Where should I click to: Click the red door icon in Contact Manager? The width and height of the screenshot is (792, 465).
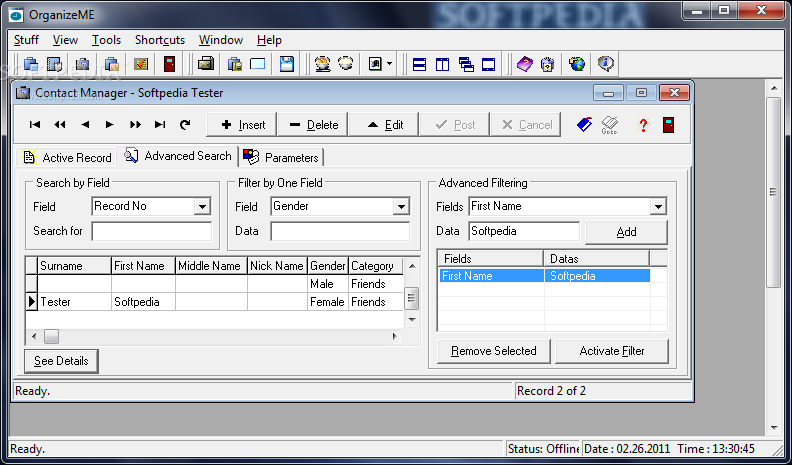[668, 125]
